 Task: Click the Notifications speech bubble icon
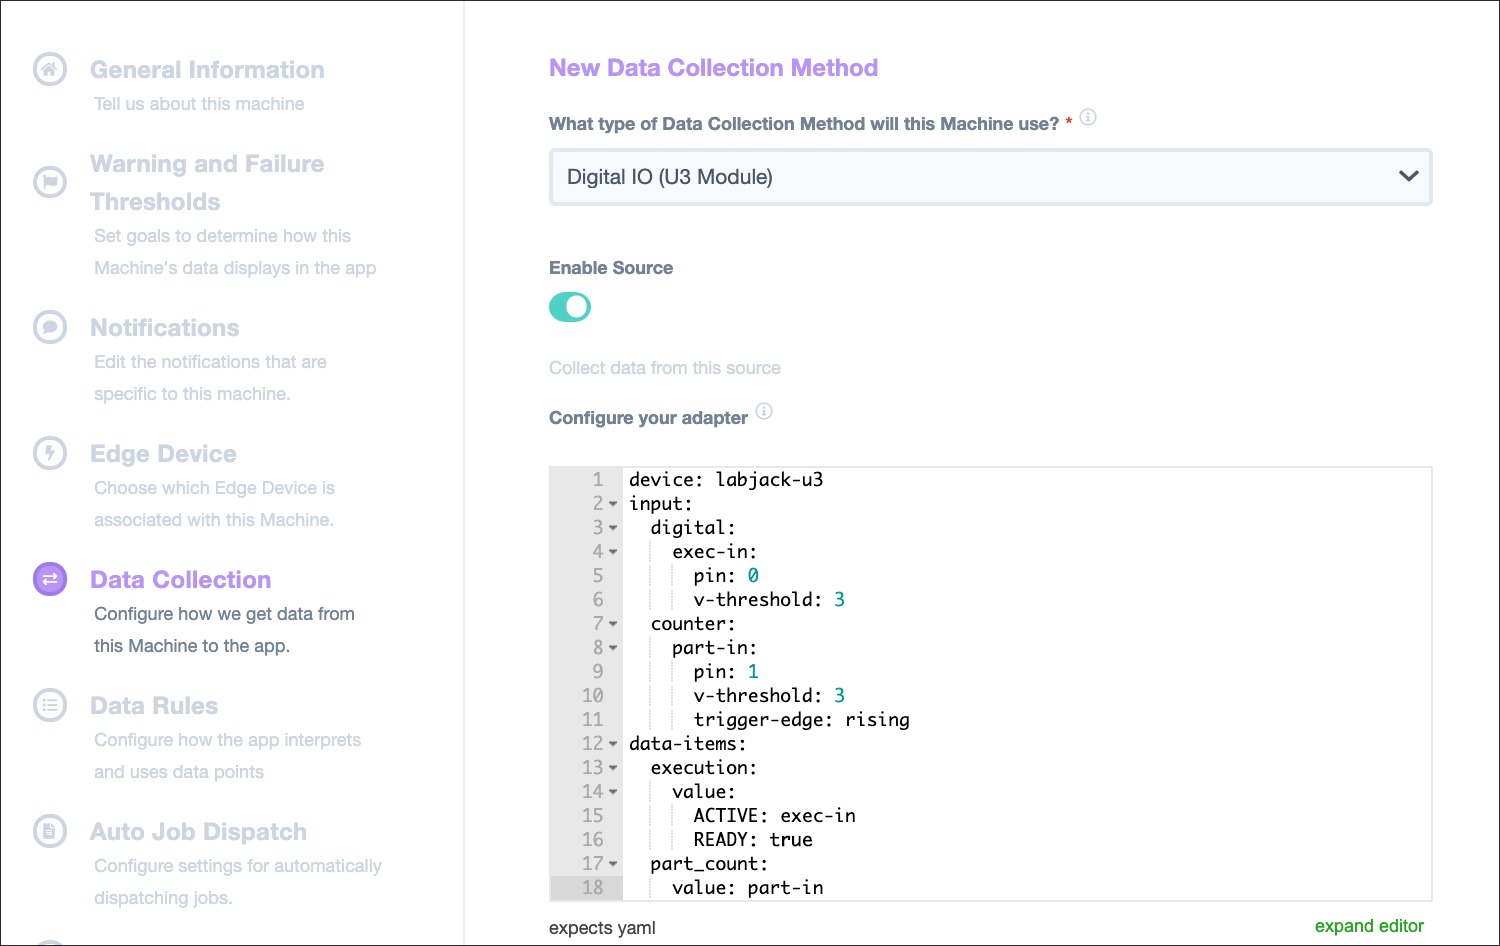[x=50, y=327]
